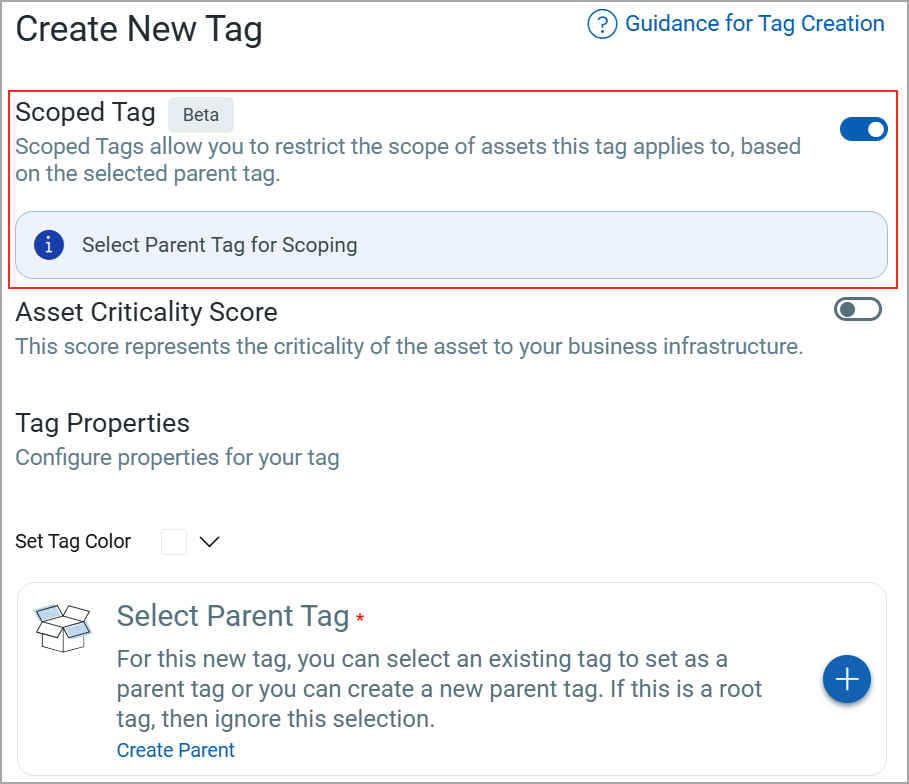The height and width of the screenshot is (784, 909).
Task: Click the Scoped Tag label
Action: click(86, 113)
